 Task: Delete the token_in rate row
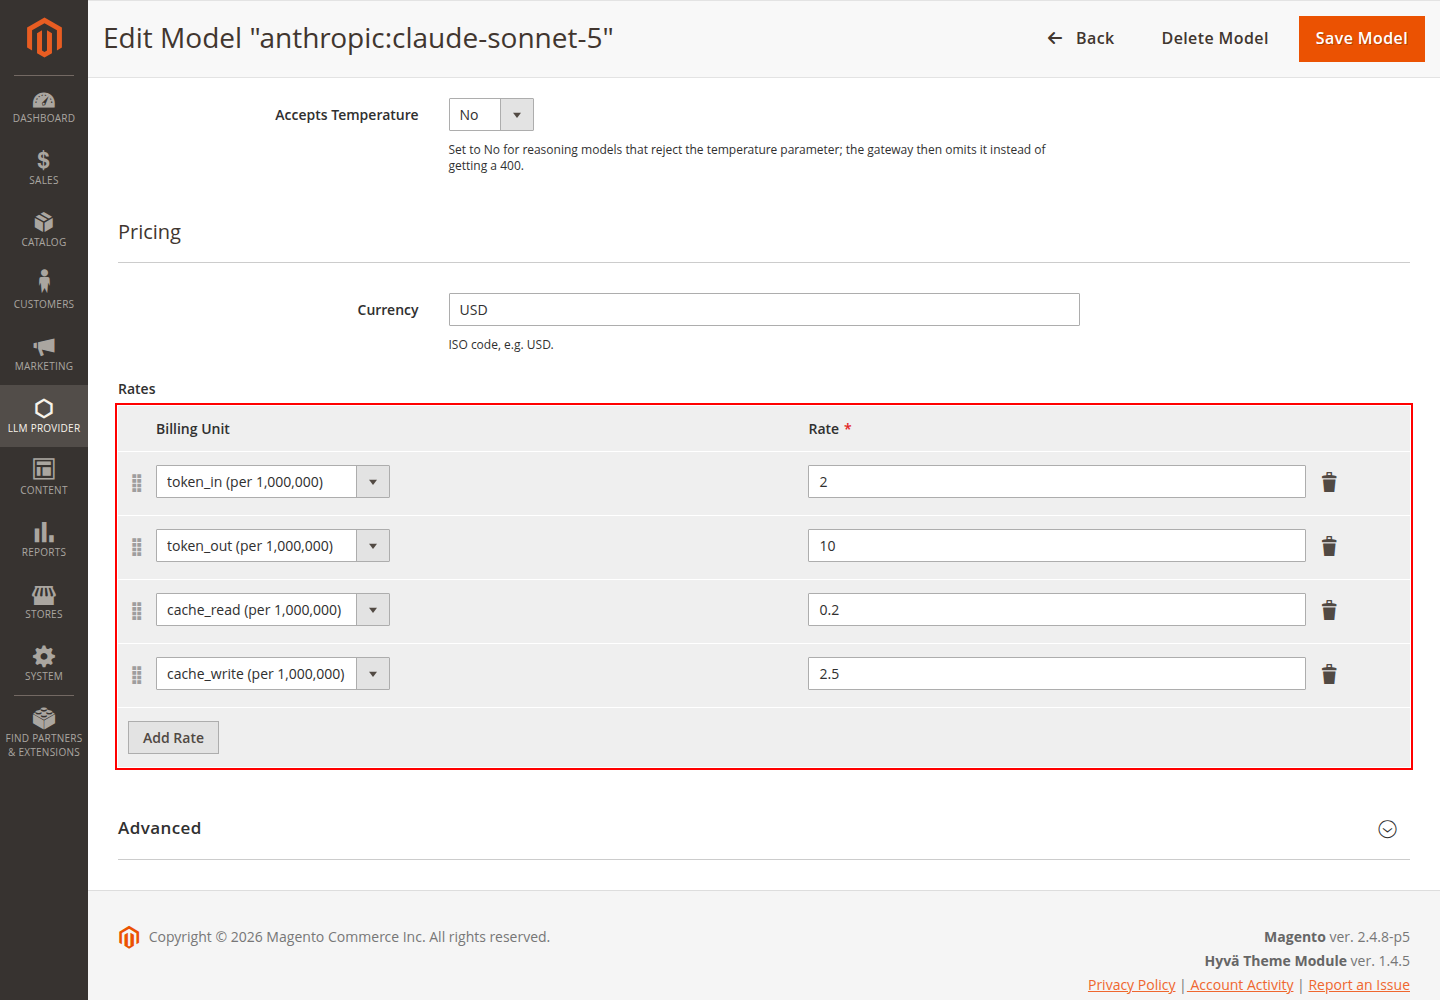click(1329, 482)
